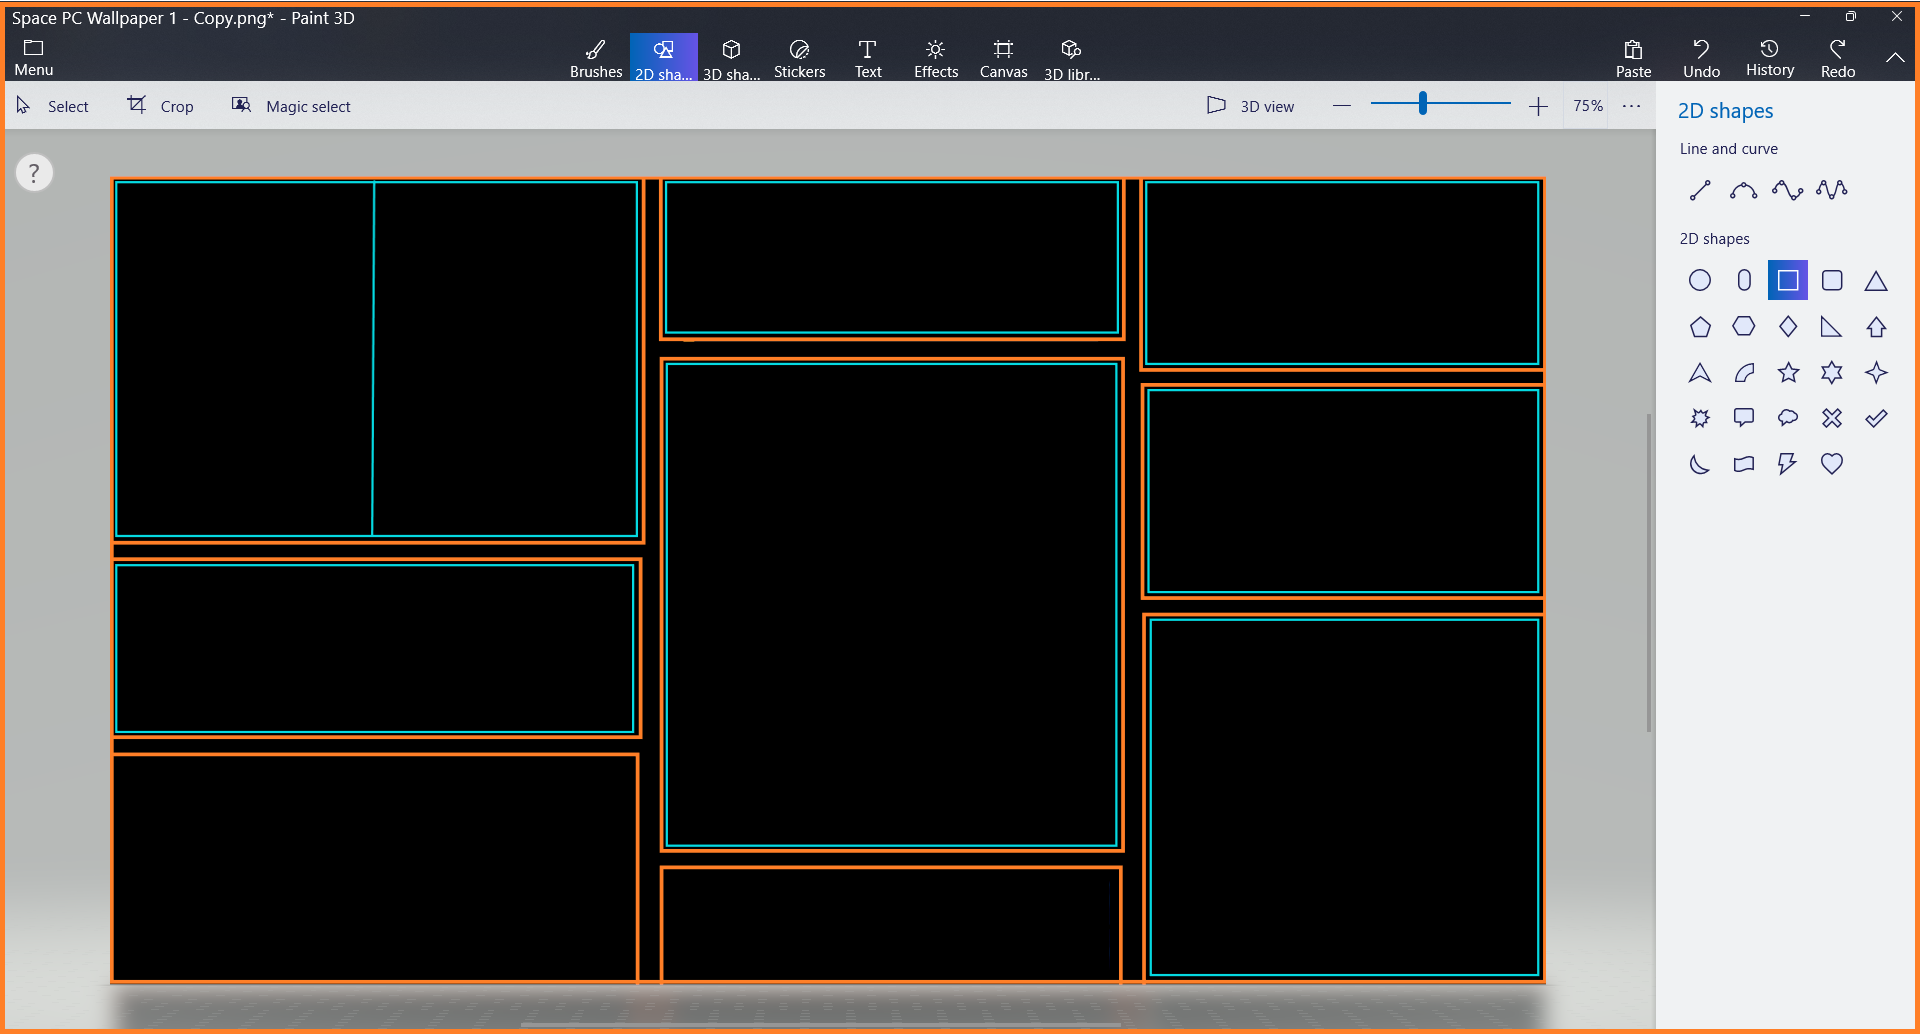Zoom in with the plus button

(x=1538, y=106)
